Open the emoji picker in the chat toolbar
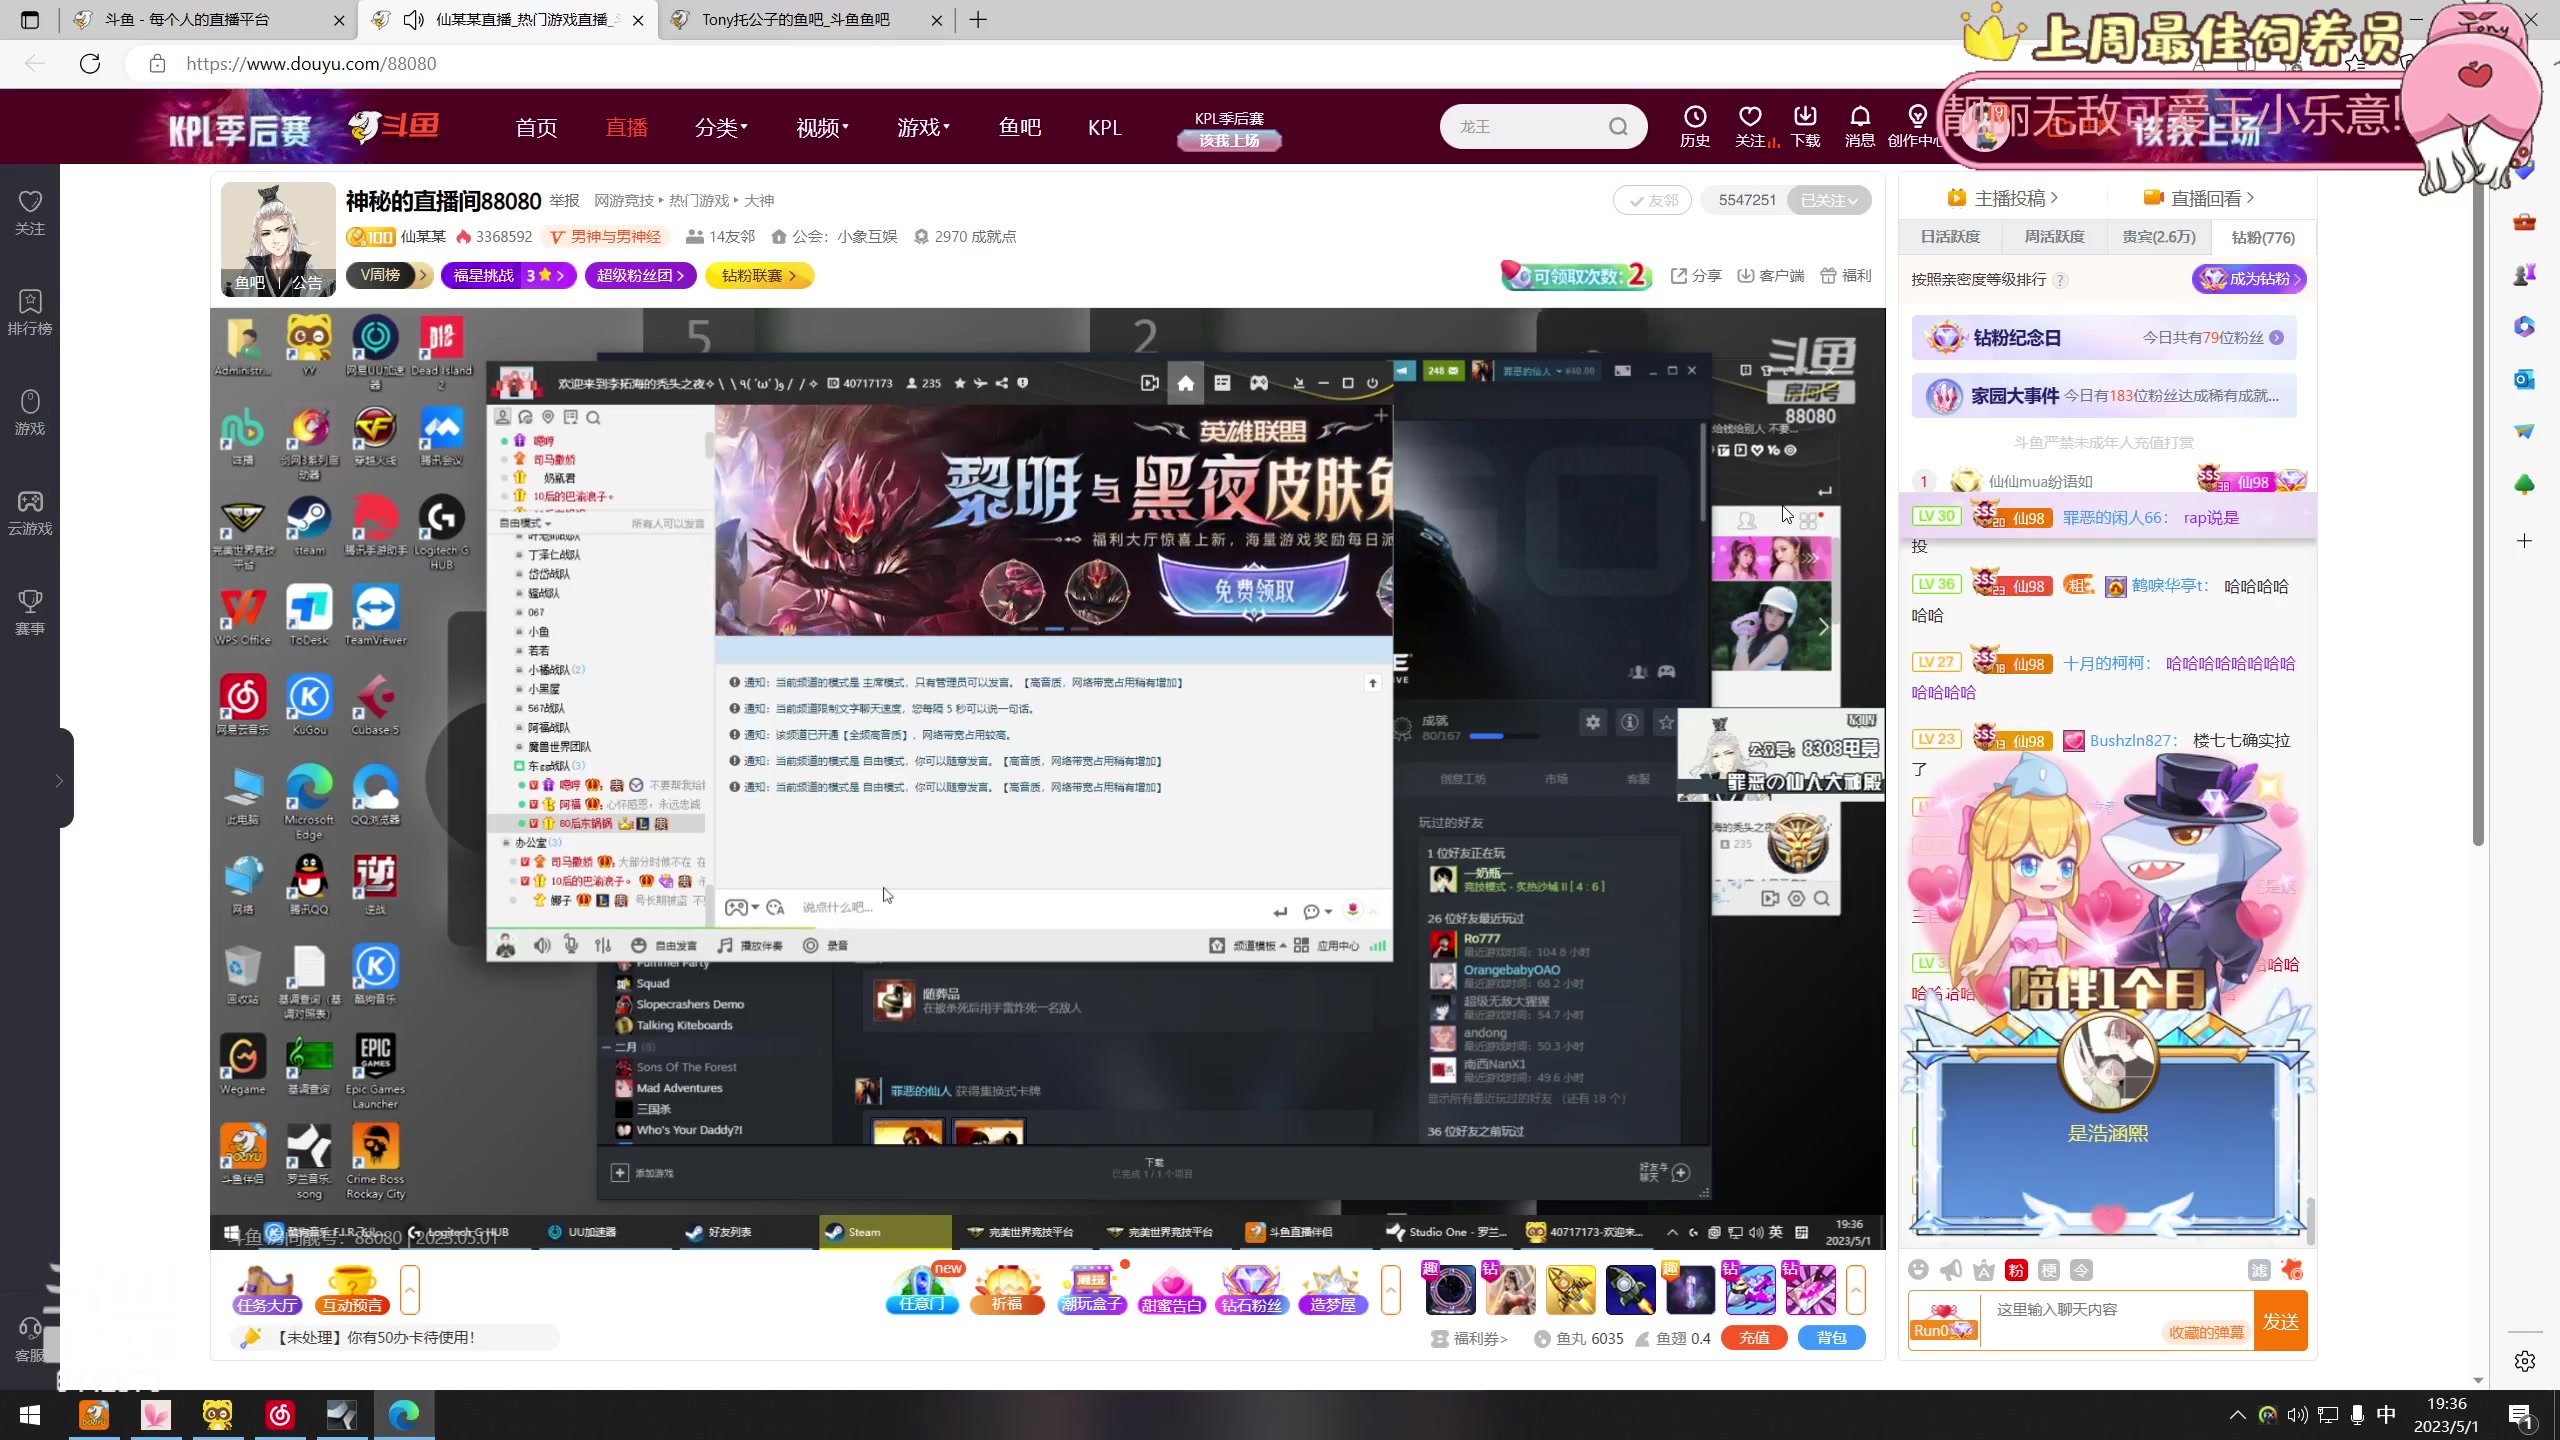Viewport: 2560px width, 1440px height. click(1918, 1270)
